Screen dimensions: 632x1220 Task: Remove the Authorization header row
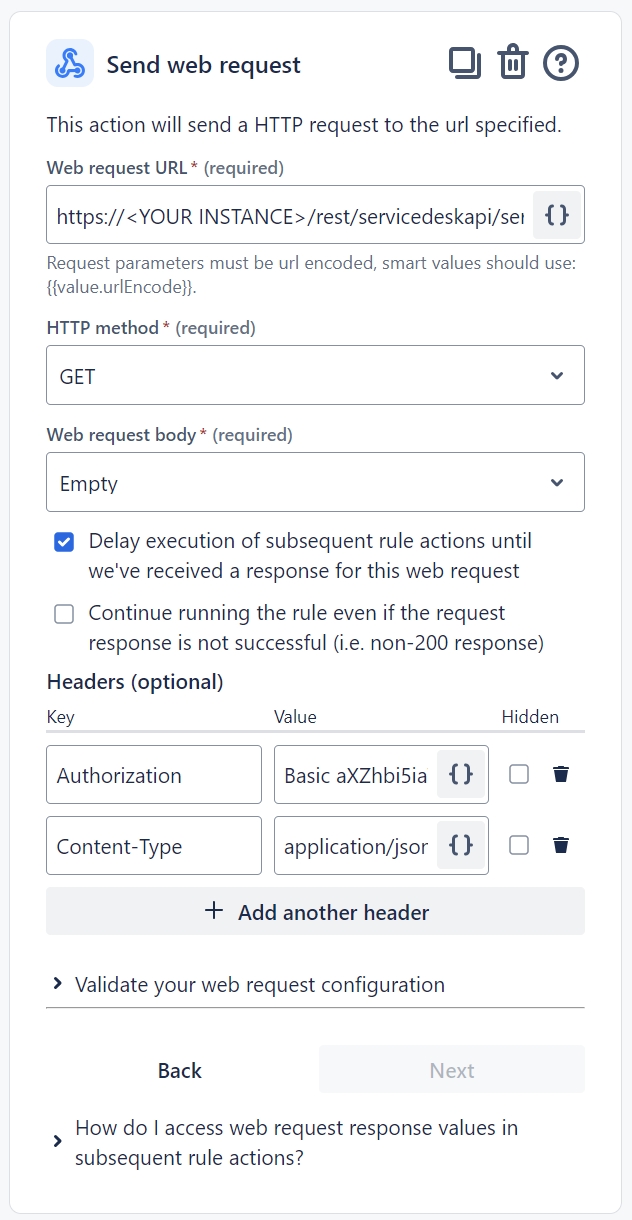click(561, 774)
